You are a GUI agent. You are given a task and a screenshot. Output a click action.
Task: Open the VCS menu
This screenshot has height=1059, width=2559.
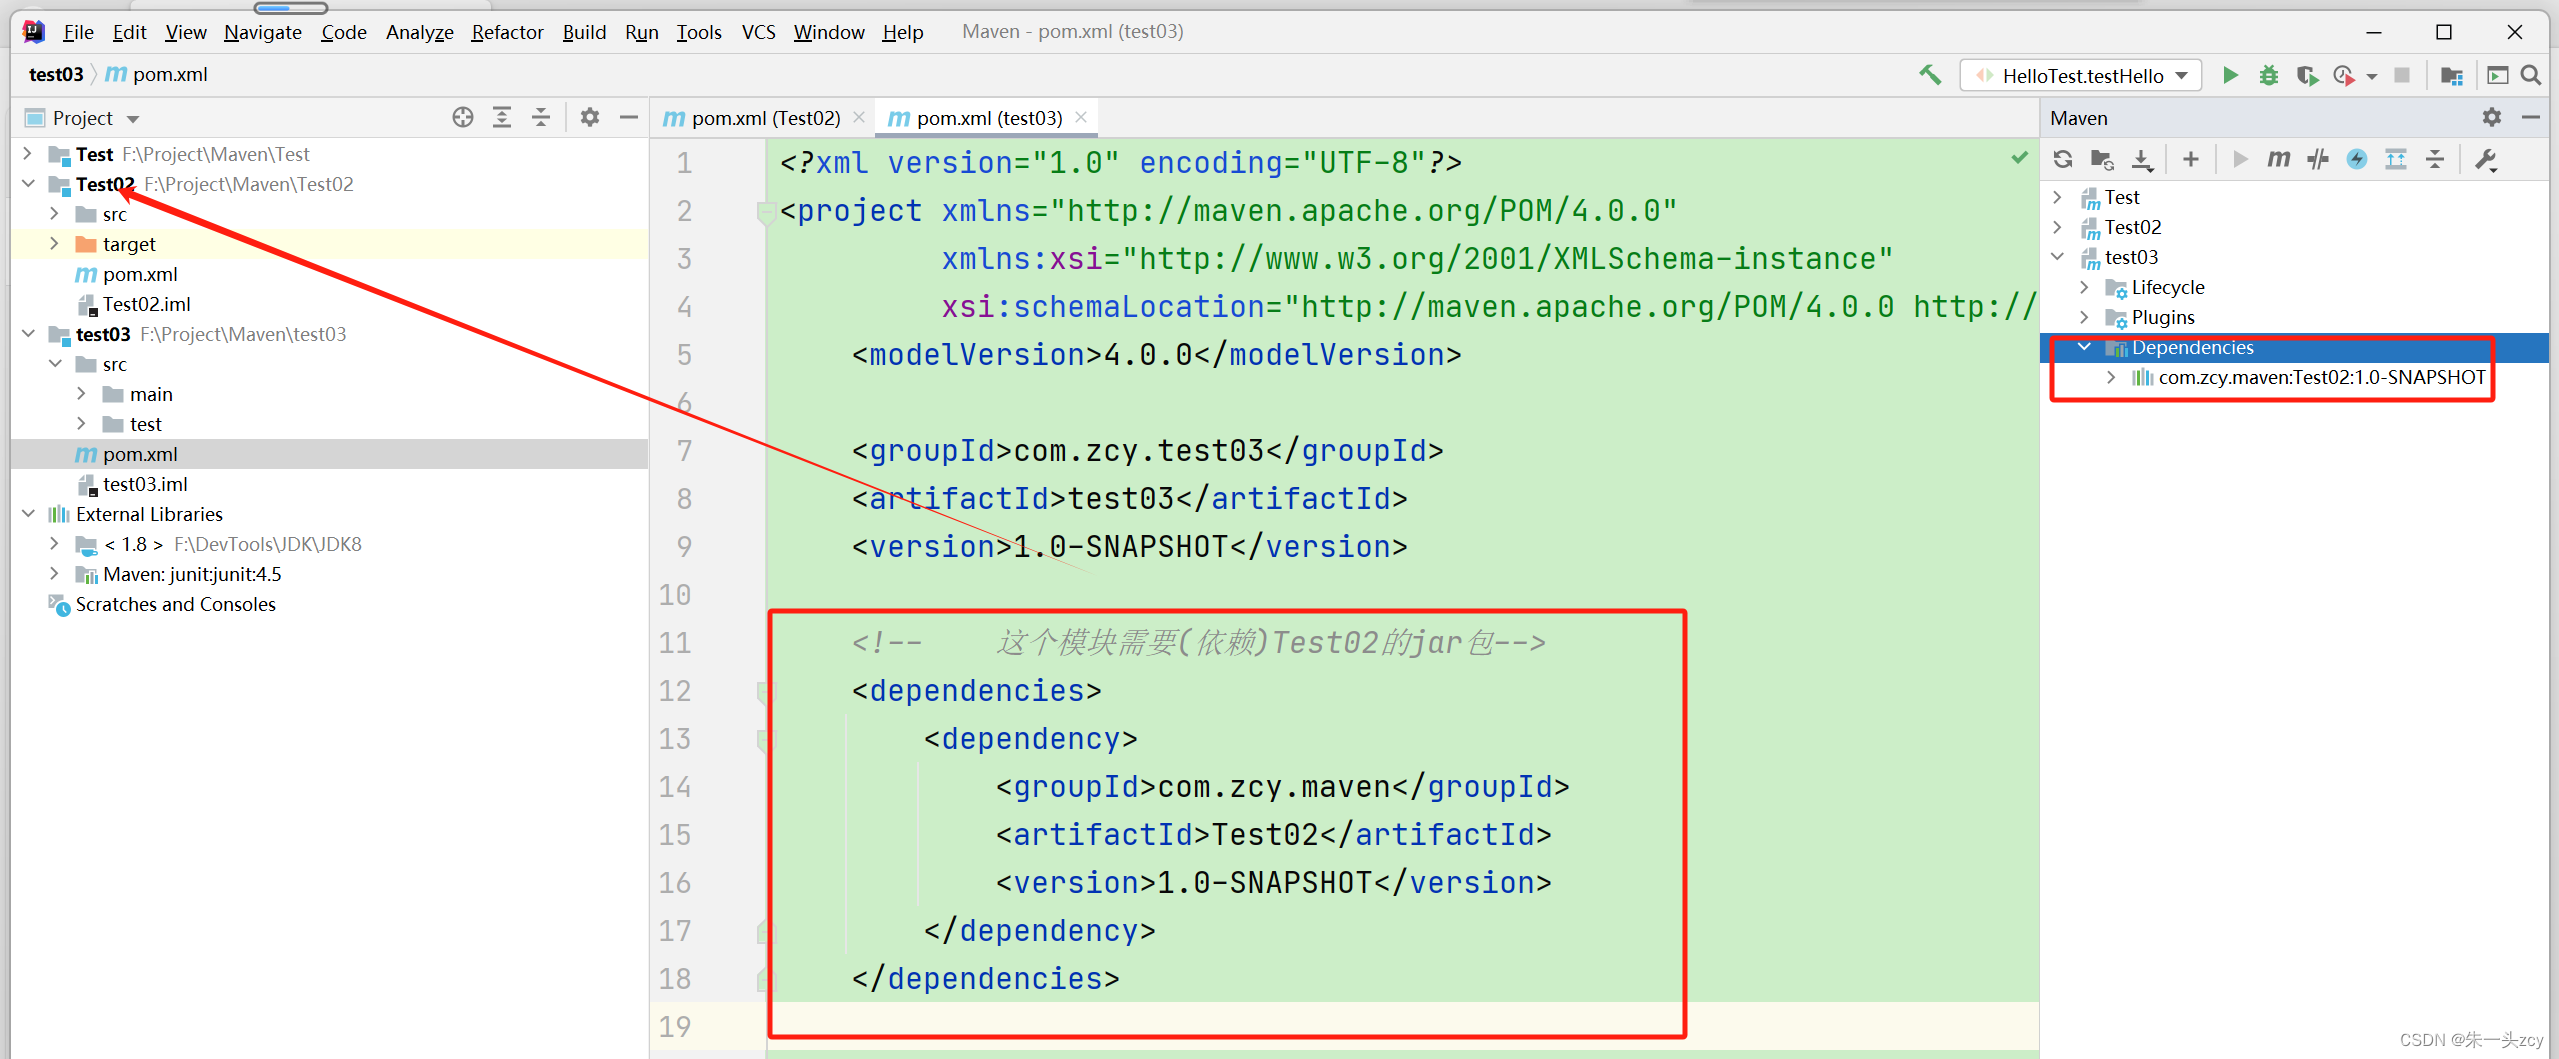[758, 32]
